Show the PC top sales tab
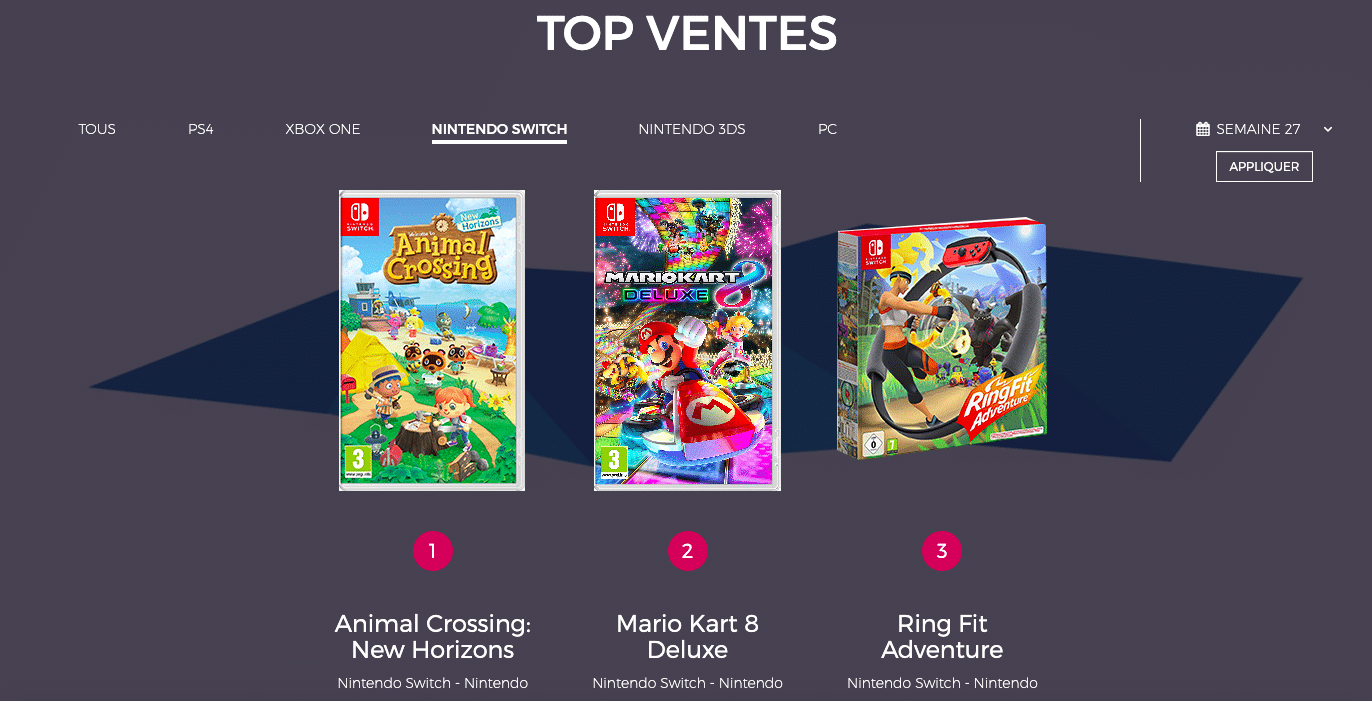Viewport: 1372px width, 701px height. tap(827, 129)
